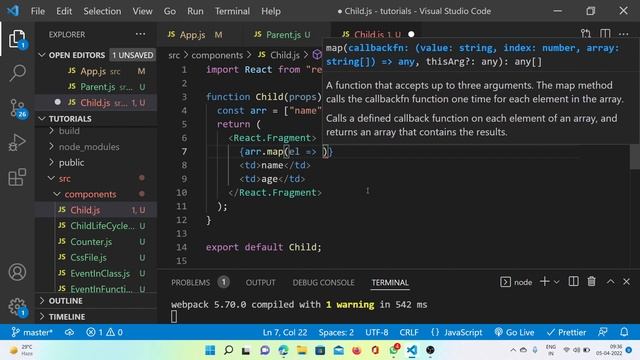The height and width of the screenshot is (360, 640).
Task: Kill terminal with trash icon
Action: (591, 282)
